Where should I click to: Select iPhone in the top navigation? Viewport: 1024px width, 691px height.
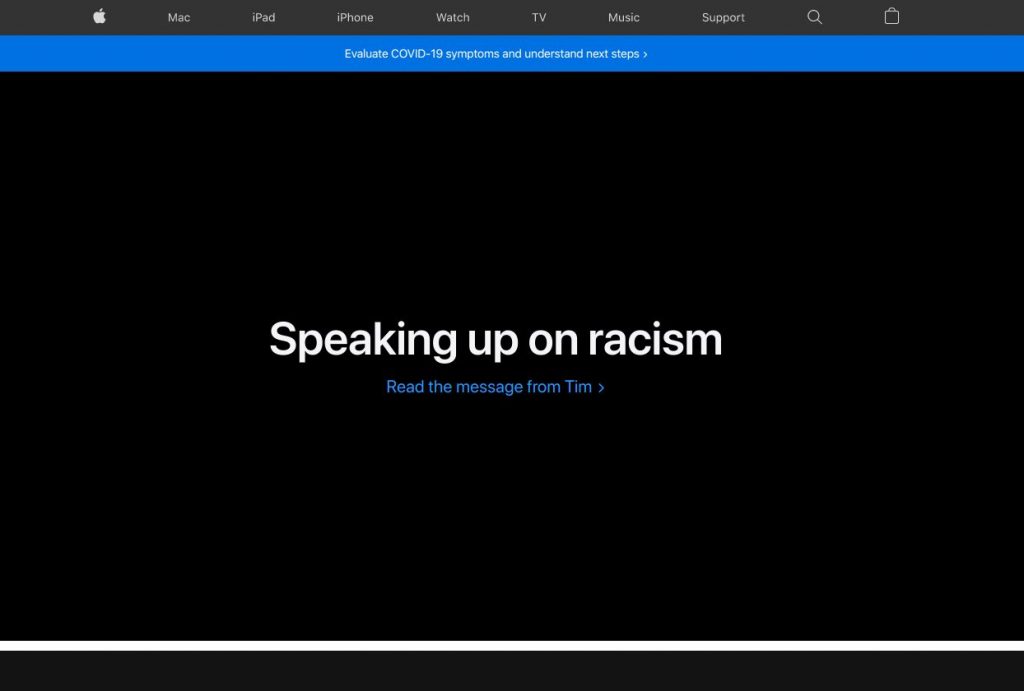pyautogui.click(x=355, y=17)
